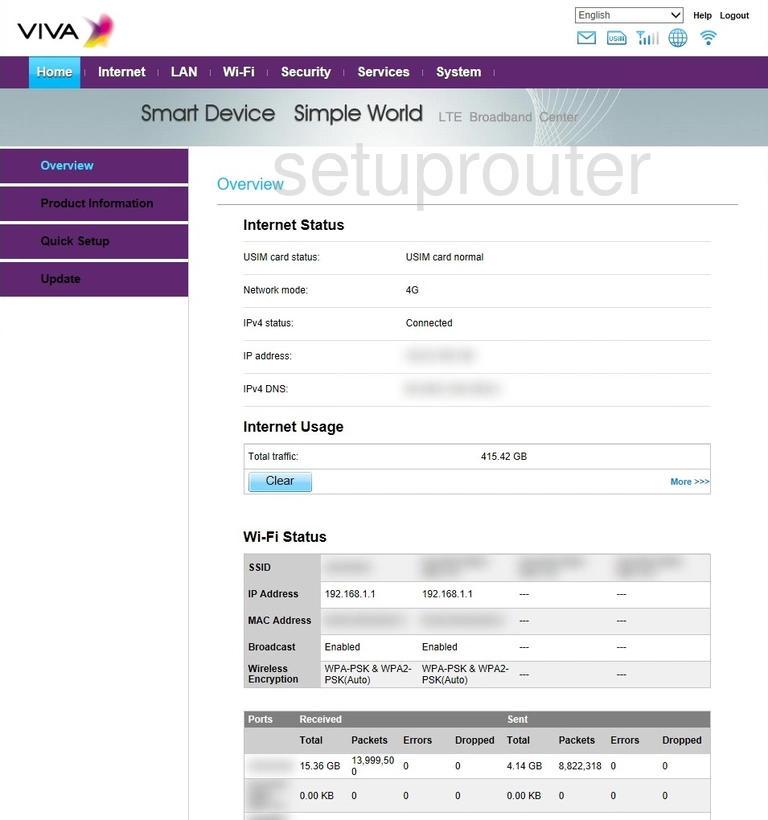
Task: Select the System menu
Action: pyautogui.click(x=458, y=72)
